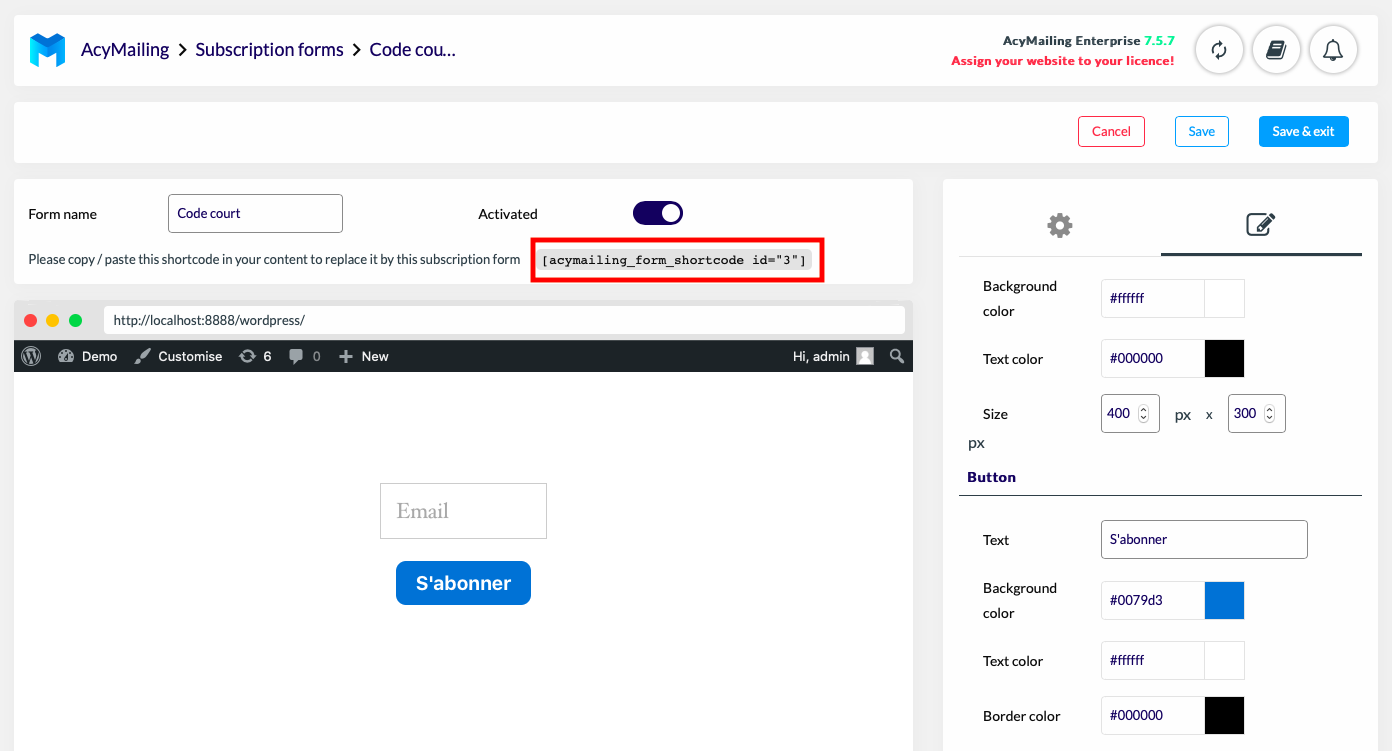Click the yellow dot of preview browser

point(53,320)
